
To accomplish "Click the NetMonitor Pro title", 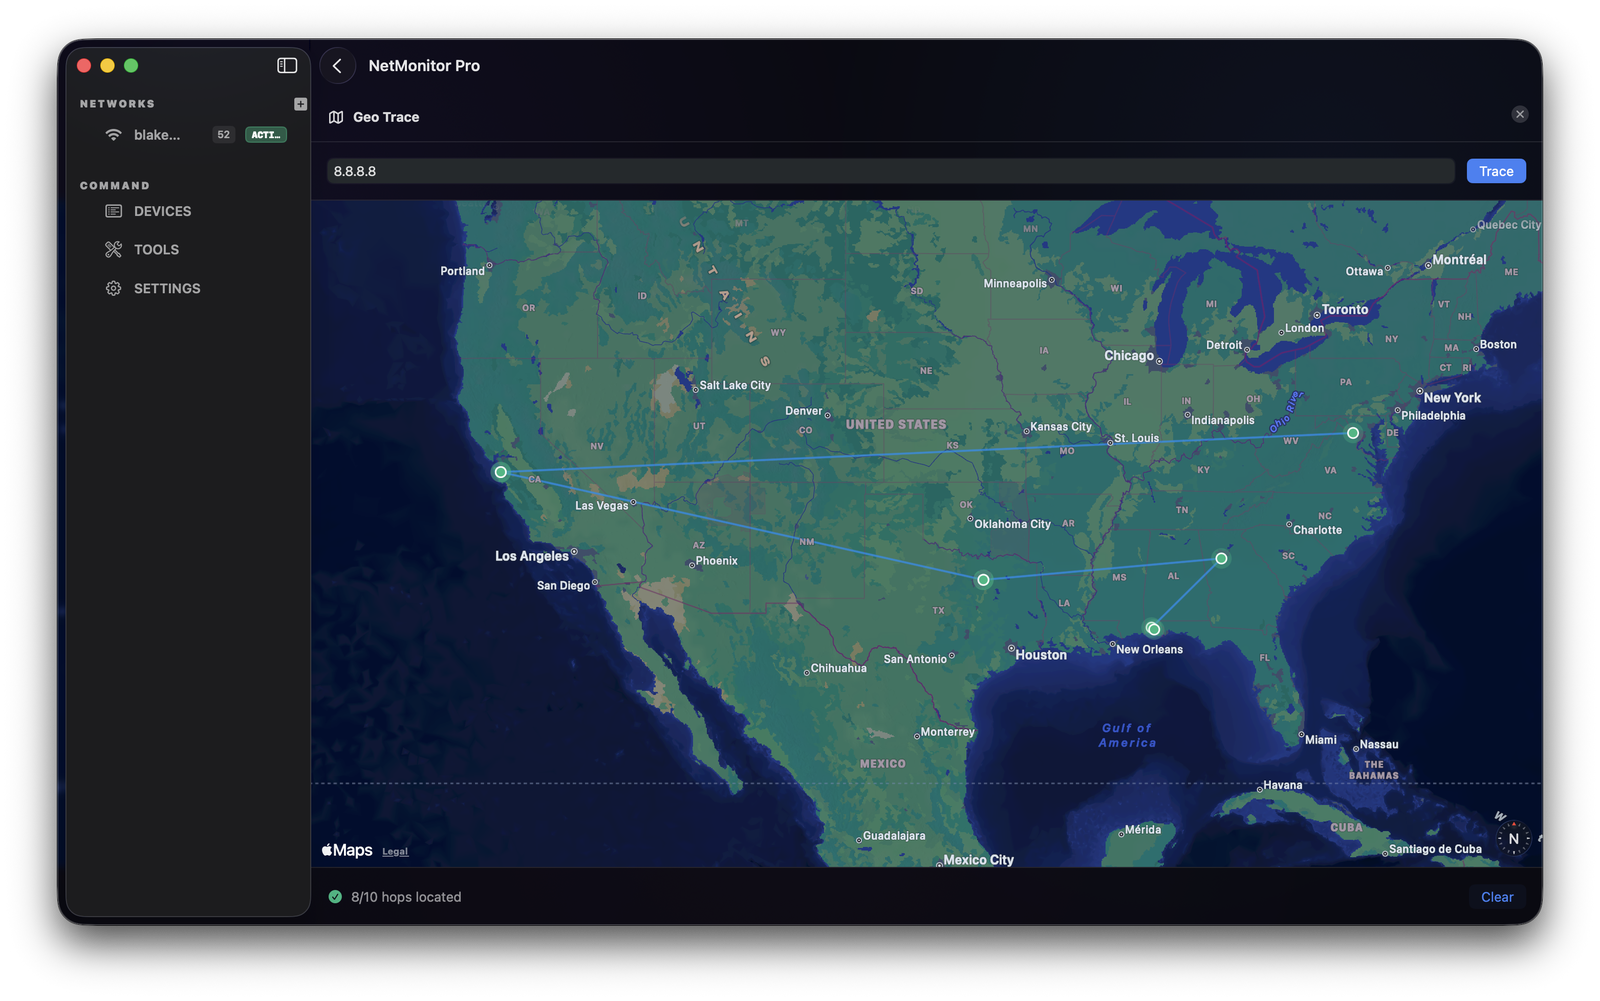I will pyautogui.click(x=424, y=66).
